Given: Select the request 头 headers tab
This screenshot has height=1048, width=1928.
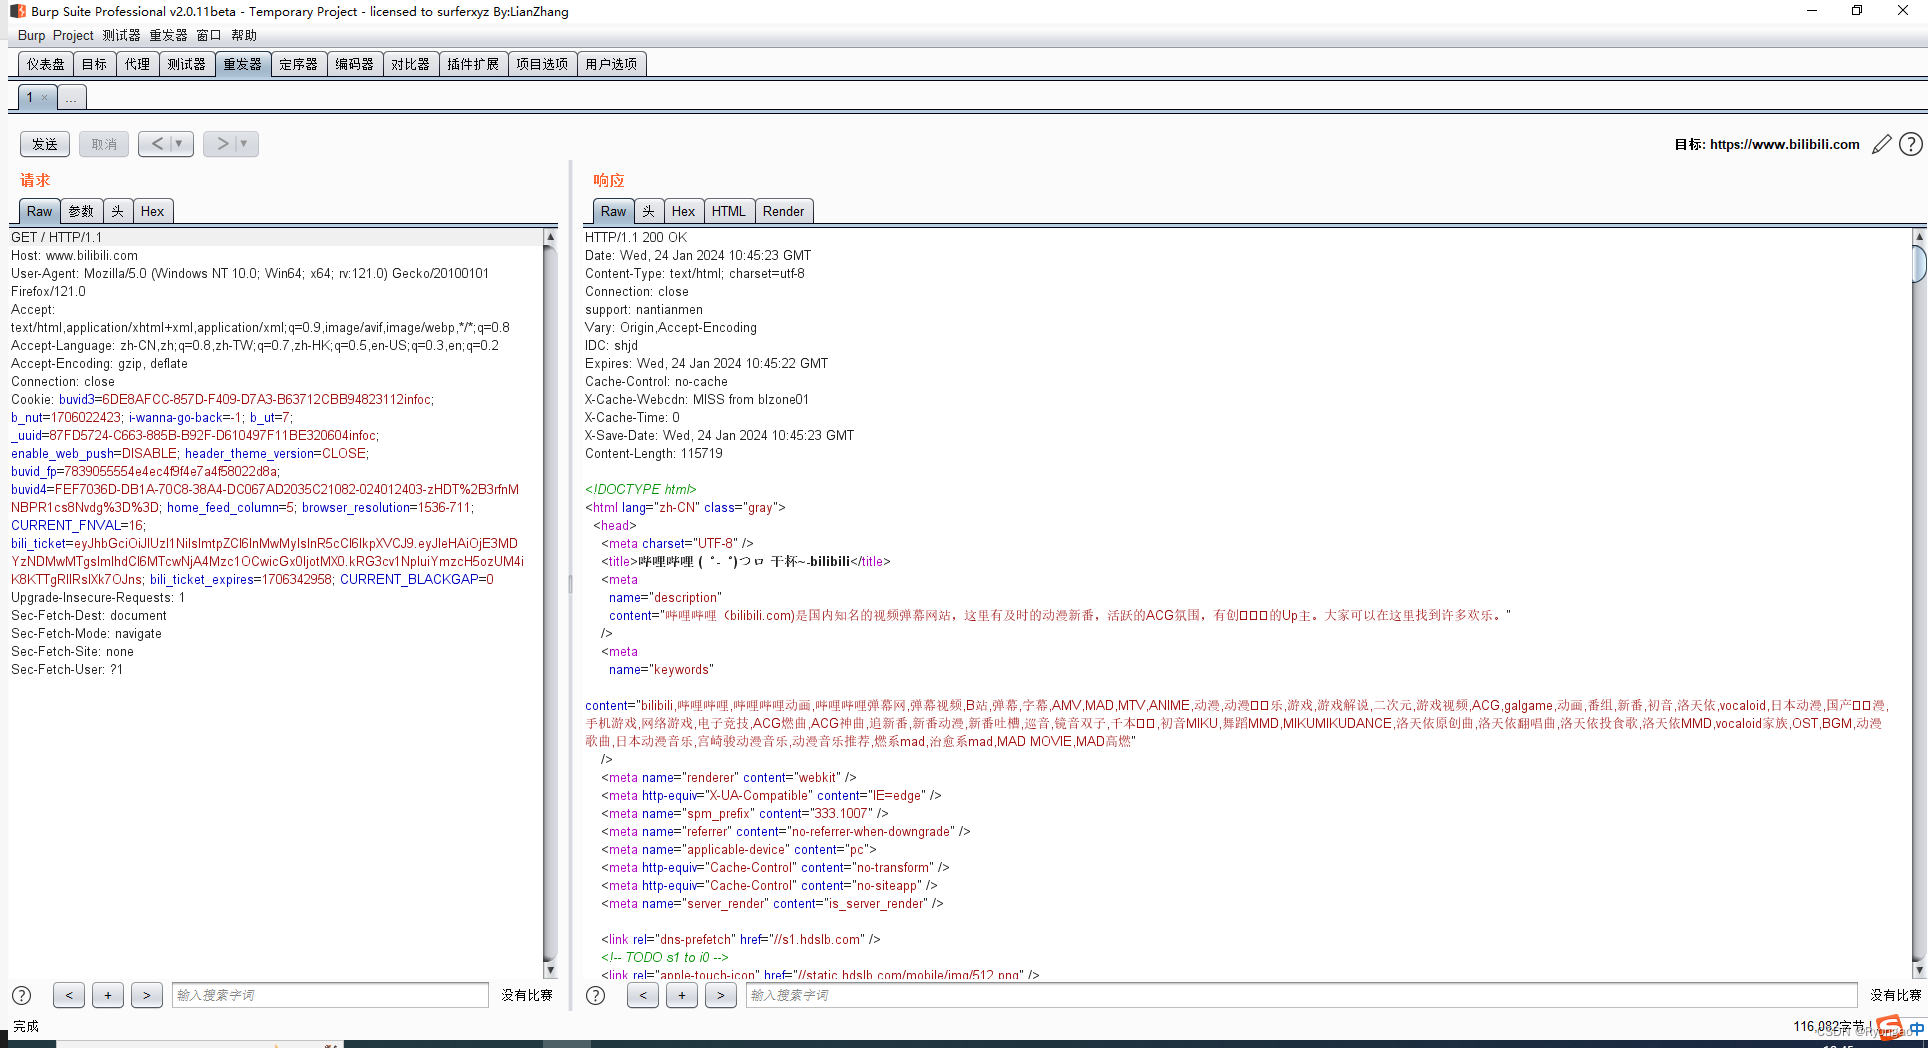Looking at the screenshot, I should (x=117, y=211).
